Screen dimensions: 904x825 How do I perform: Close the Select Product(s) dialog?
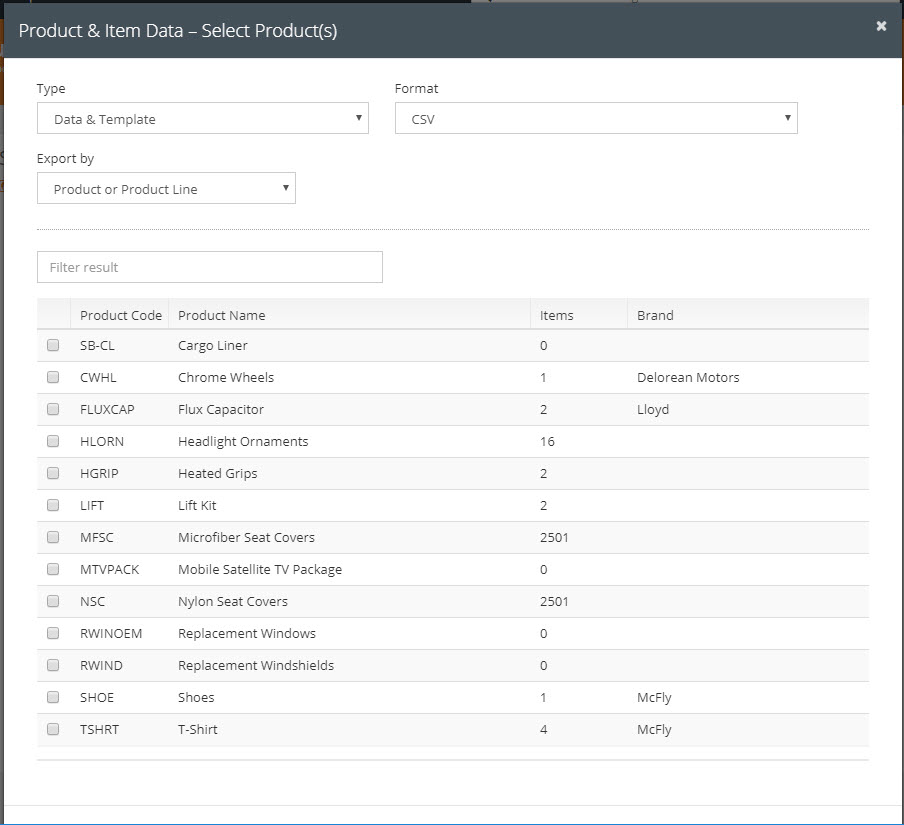click(881, 26)
